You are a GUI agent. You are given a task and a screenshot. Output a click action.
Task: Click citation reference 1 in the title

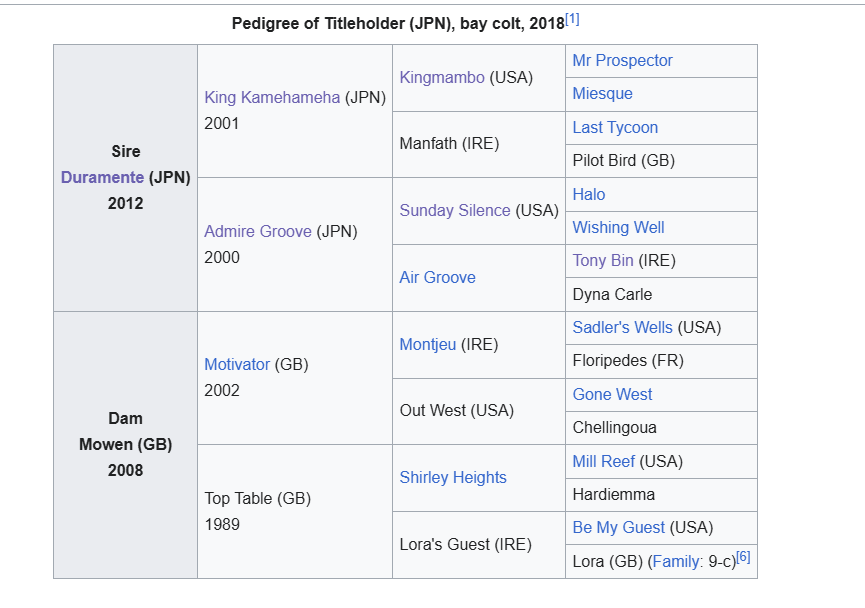pyautogui.click(x=572, y=19)
